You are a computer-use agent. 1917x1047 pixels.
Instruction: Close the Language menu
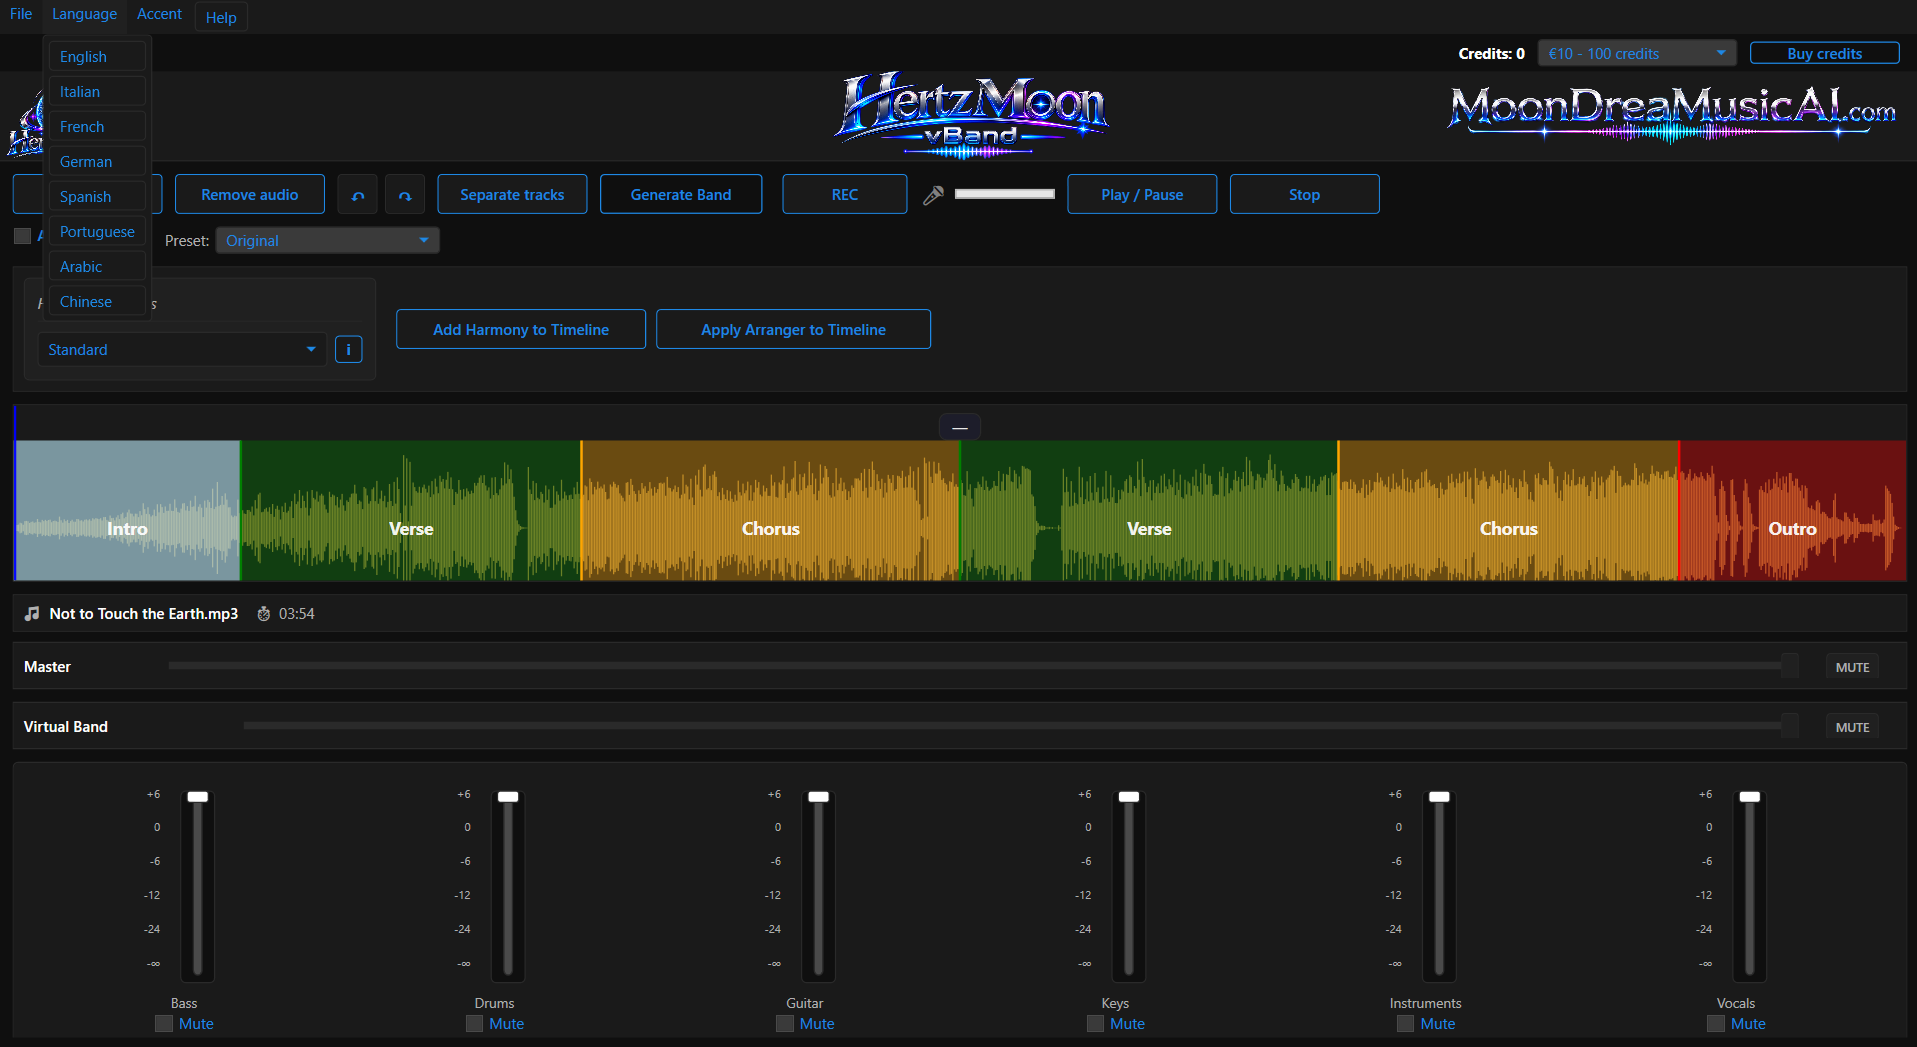84,14
